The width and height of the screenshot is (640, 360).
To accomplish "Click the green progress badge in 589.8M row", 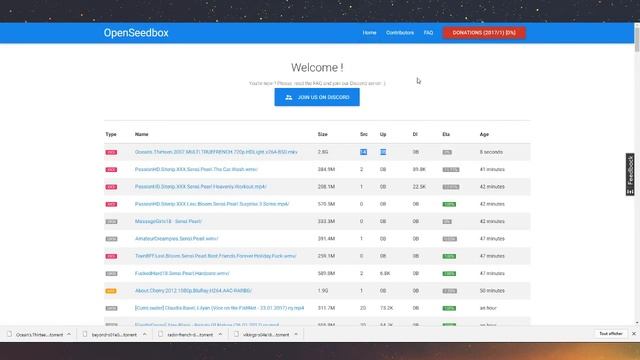I will (x=449, y=273).
